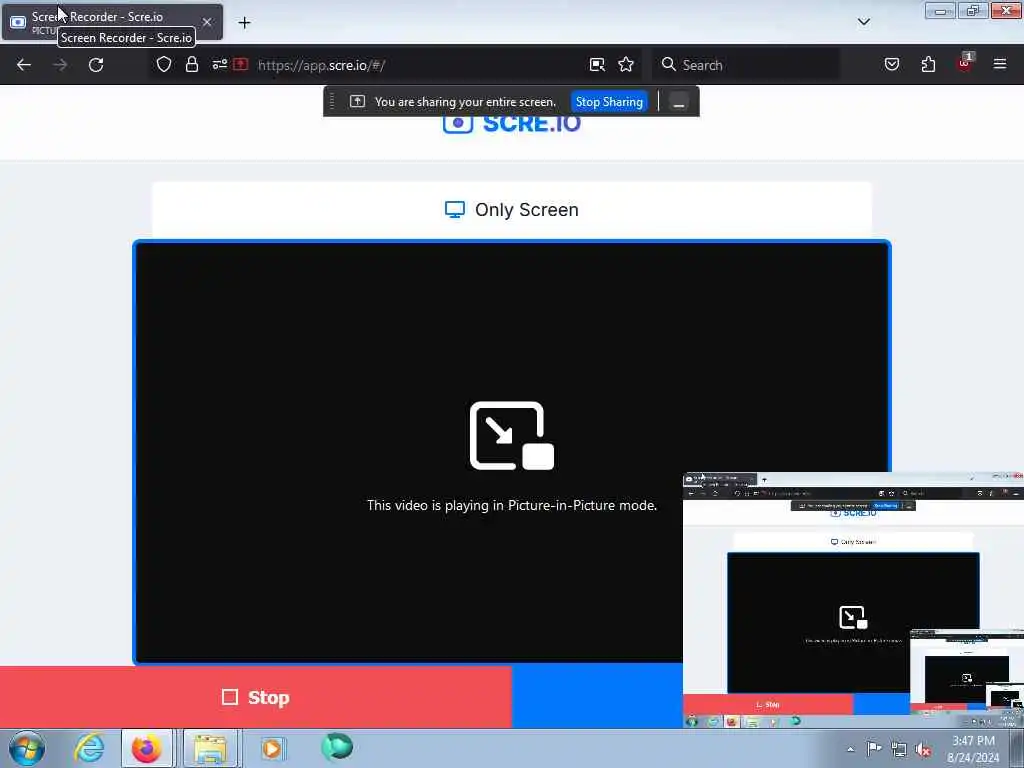Image resolution: width=1024 pixels, height=768 pixels.
Task: Click Stop Sharing button
Action: click(x=609, y=102)
